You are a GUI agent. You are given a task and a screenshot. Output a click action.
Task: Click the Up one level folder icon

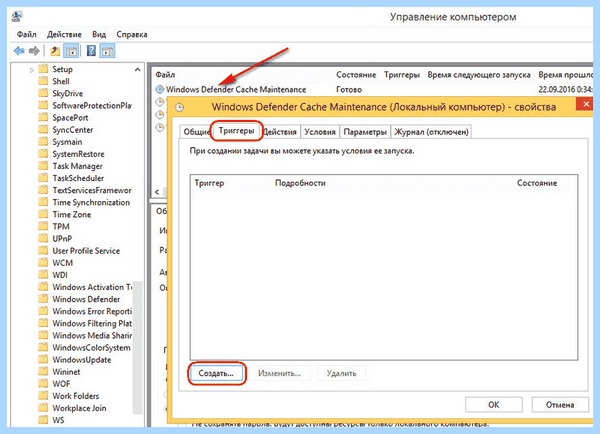click(x=55, y=51)
